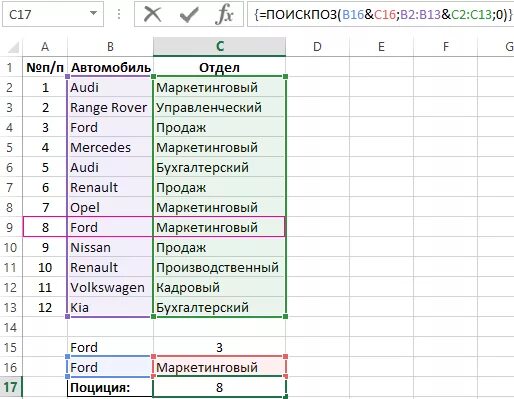Select column C header
The image size is (514, 399).
point(219,47)
